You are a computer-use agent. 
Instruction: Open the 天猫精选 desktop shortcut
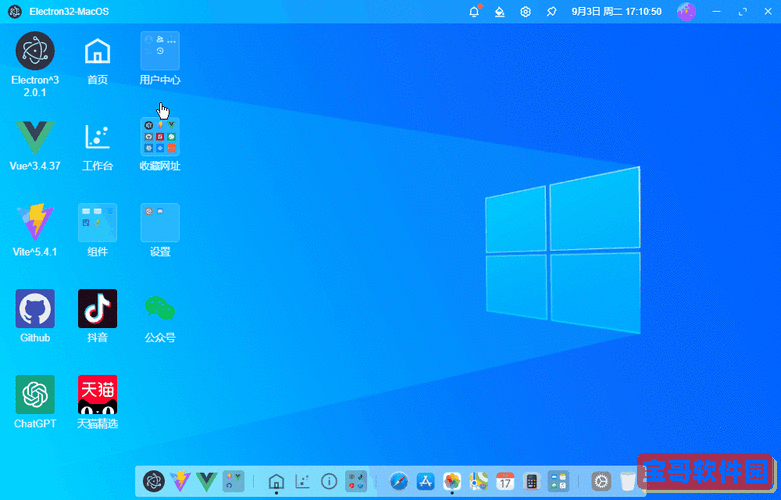pyautogui.click(x=98, y=394)
